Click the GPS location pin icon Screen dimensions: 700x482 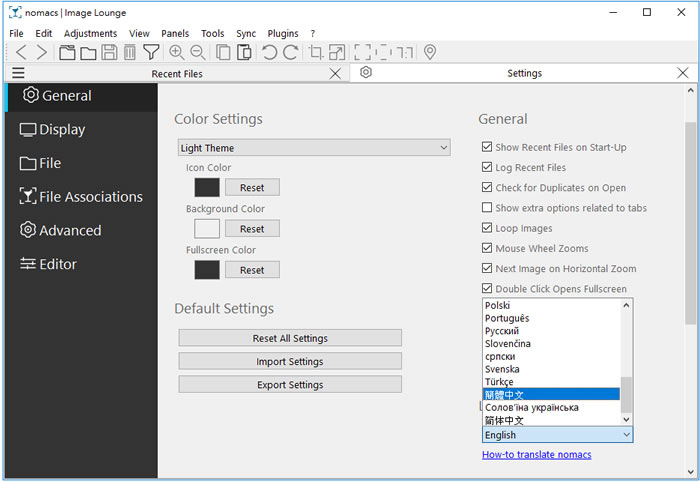[429, 52]
